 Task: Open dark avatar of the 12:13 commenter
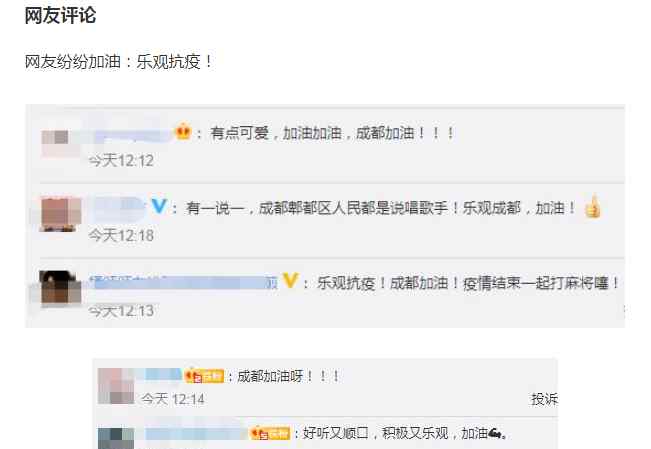60,288
